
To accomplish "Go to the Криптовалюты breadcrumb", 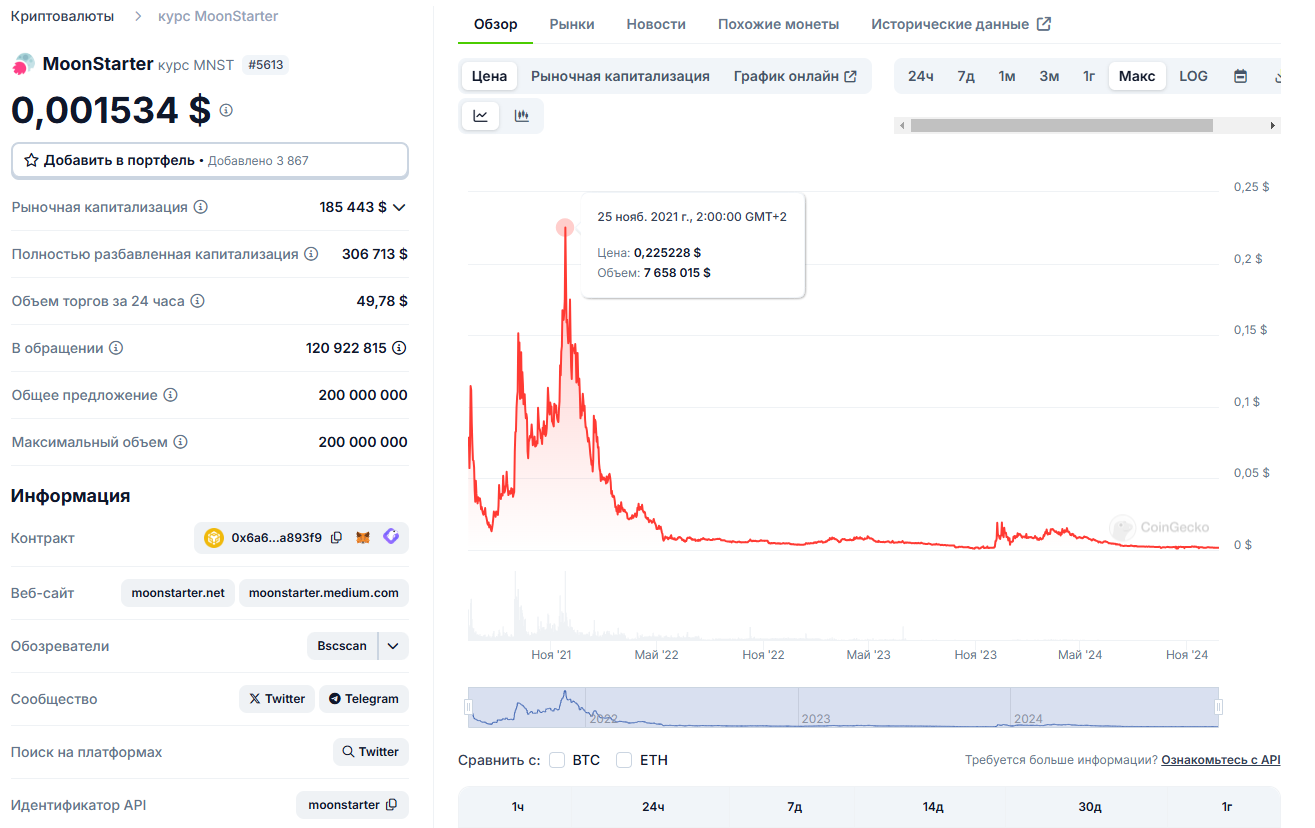I will [x=62, y=16].
